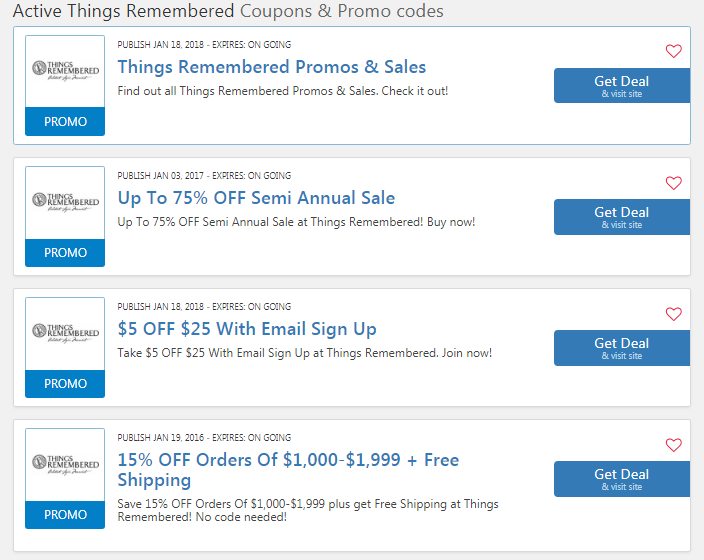Favorite the 75% OFF Semi Annual Sale heart
The height and width of the screenshot is (560, 704).
tap(673, 183)
